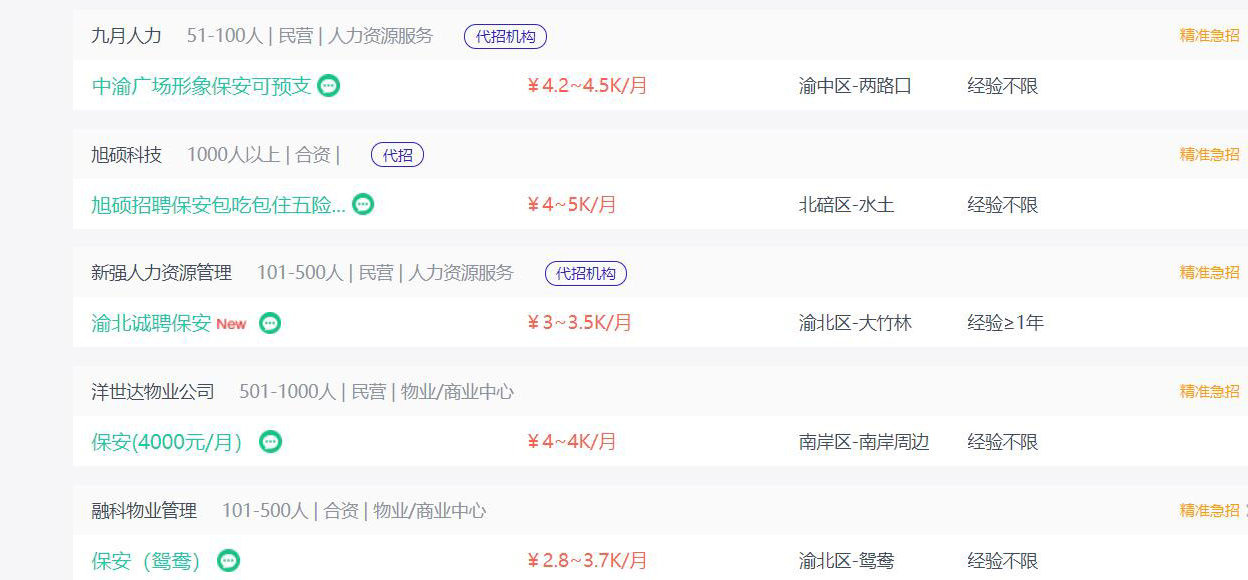Screen dimensions: 1248x580
Task: Click 精准急招 tag on 九月人力 row
Action: (x=1209, y=36)
